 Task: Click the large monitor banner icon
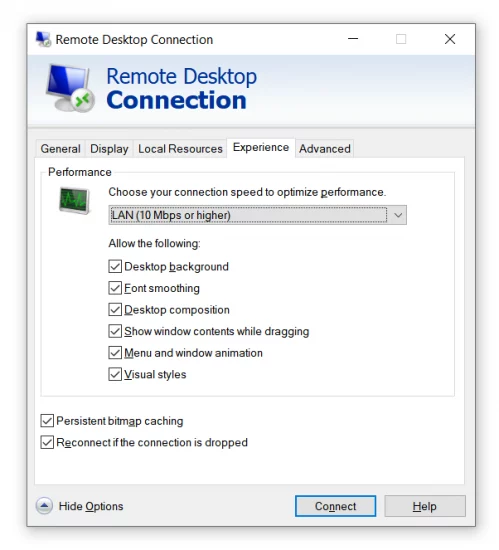click(70, 88)
